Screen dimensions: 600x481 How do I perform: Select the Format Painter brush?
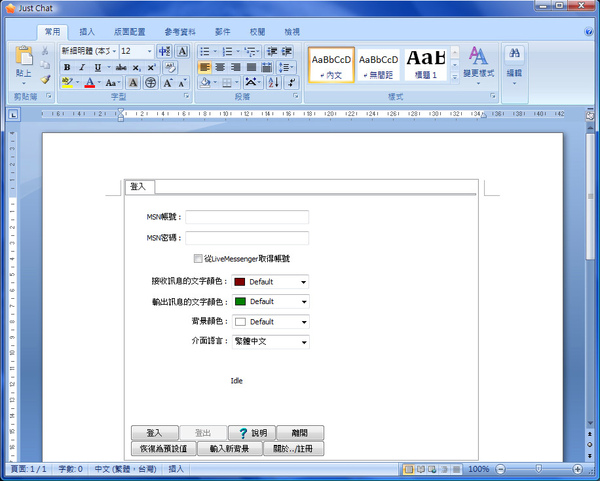45,79
